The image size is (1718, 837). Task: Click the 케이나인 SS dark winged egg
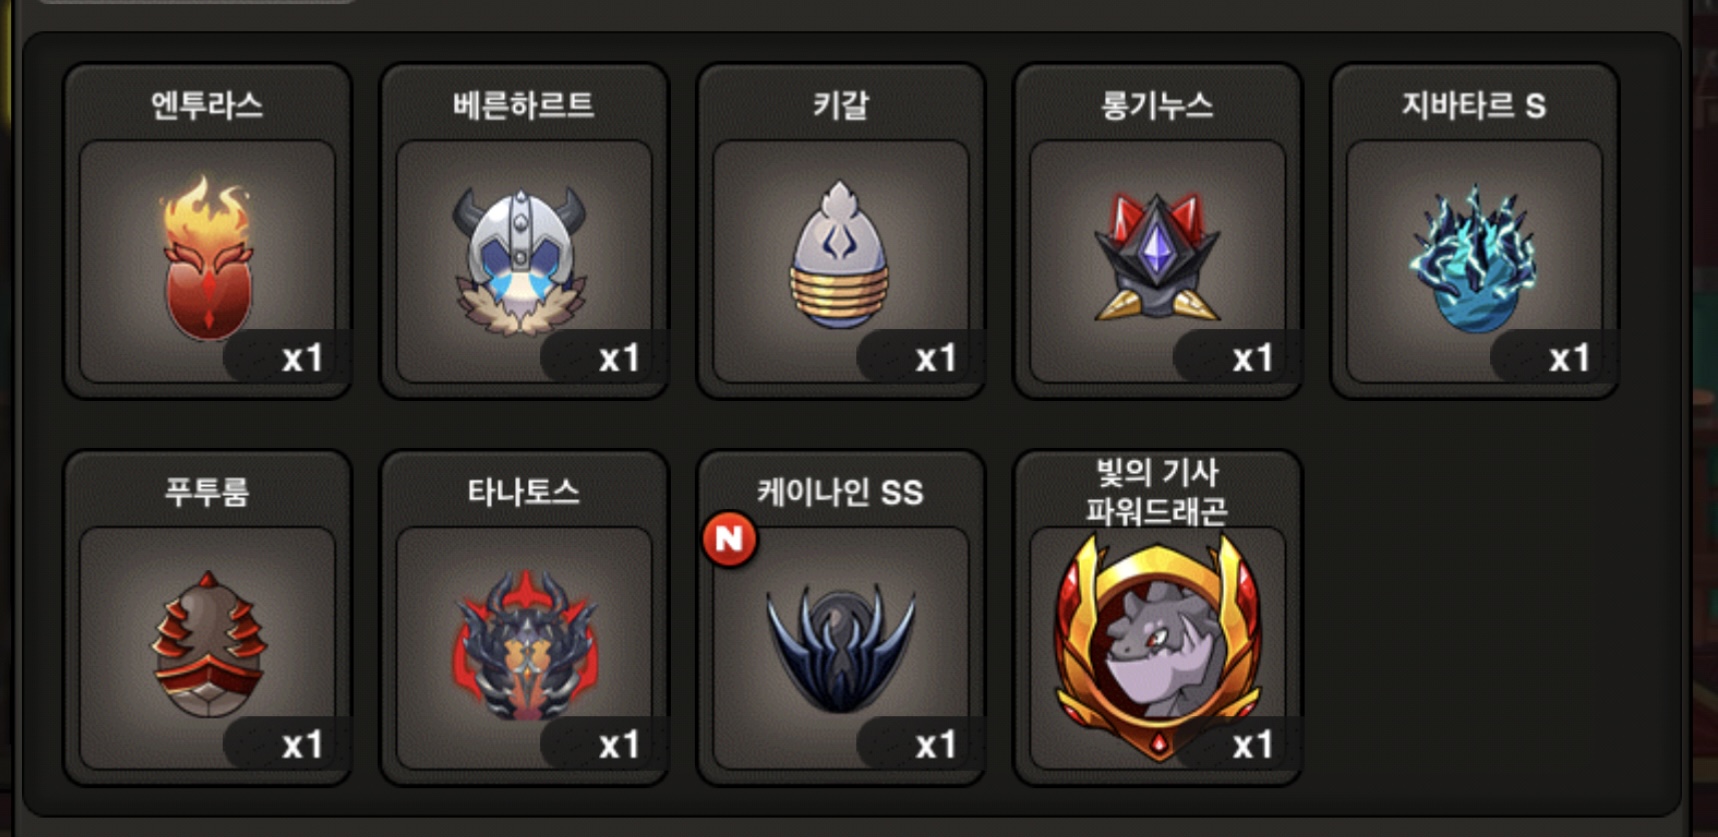(840, 648)
